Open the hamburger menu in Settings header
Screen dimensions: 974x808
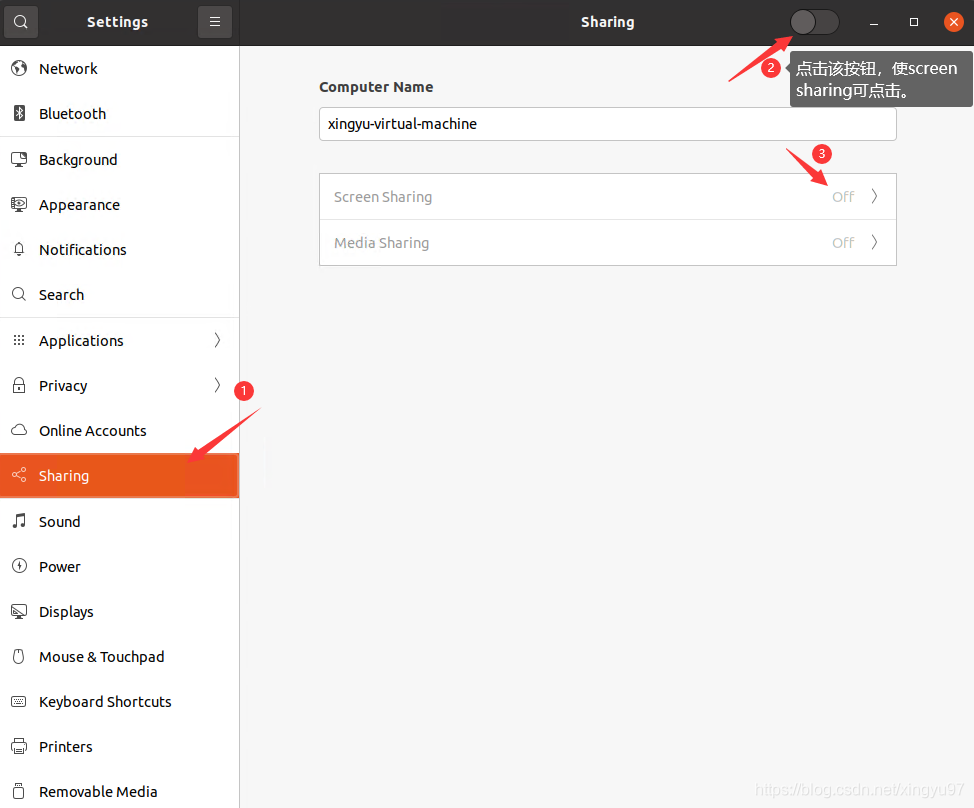(215, 22)
